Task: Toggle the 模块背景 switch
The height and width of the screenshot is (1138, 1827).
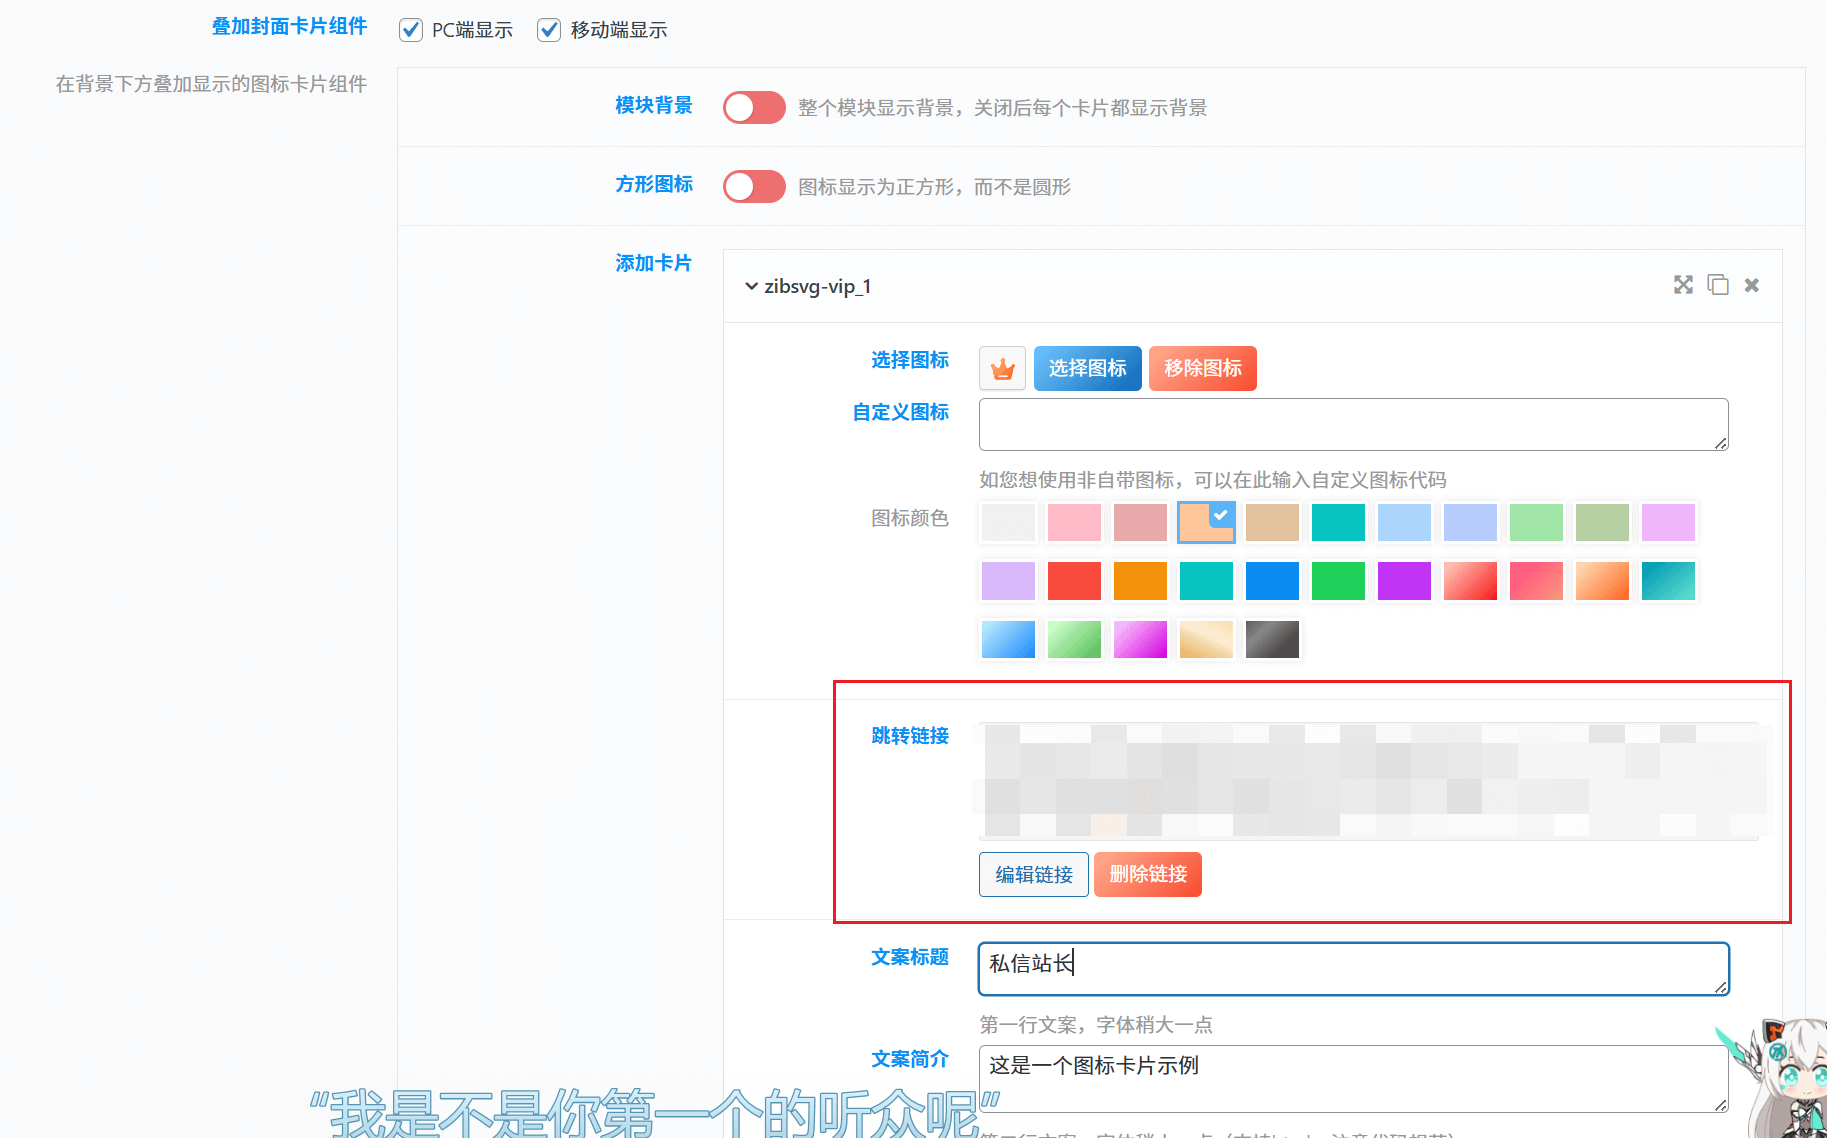Action: [x=754, y=107]
